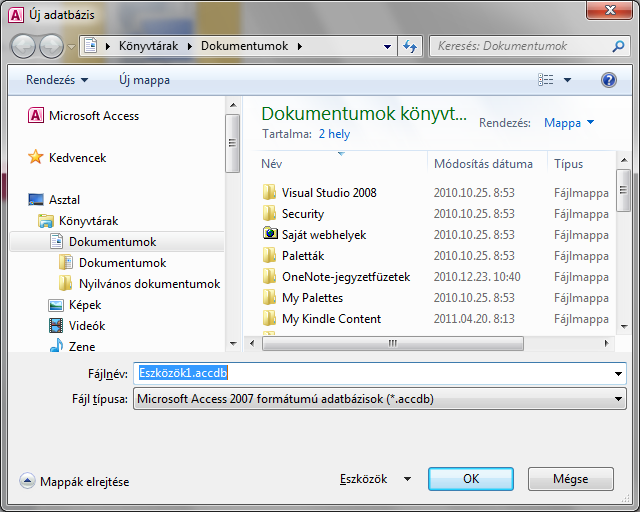Click the Képek pictures library icon
This screenshot has height=512, width=640.
point(56,305)
